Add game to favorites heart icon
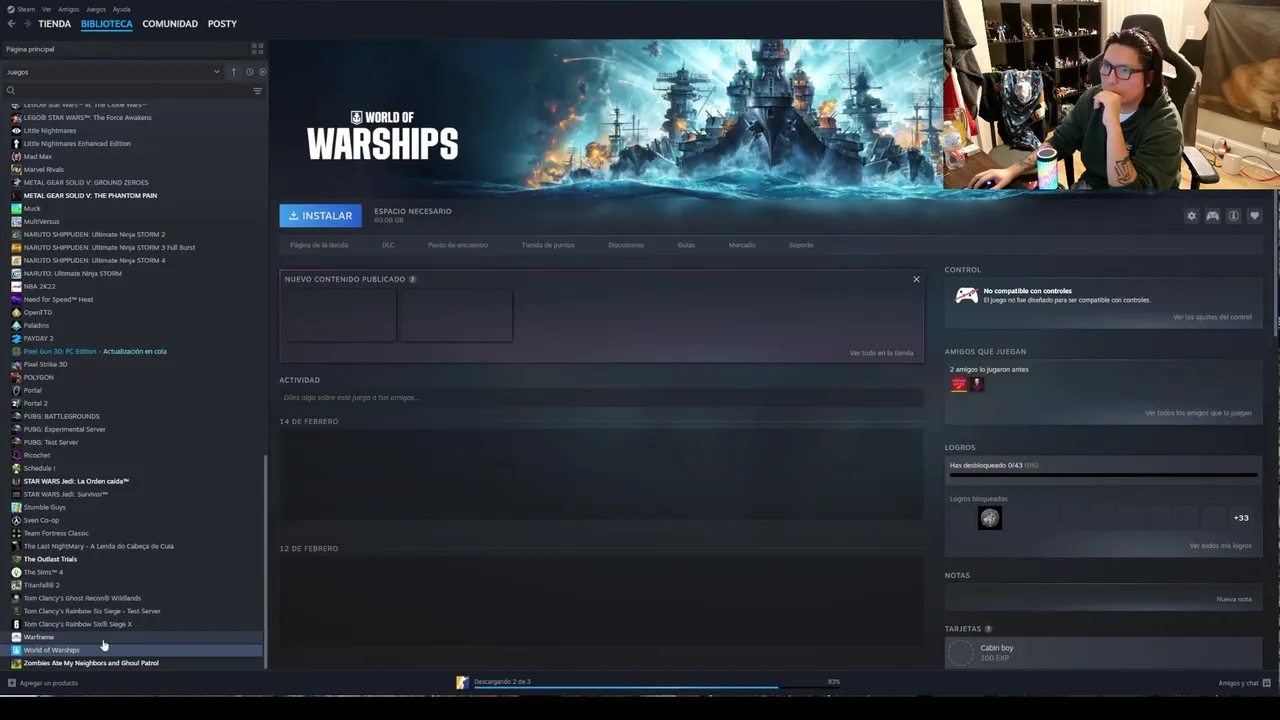This screenshot has height=720, width=1280. click(1254, 216)
